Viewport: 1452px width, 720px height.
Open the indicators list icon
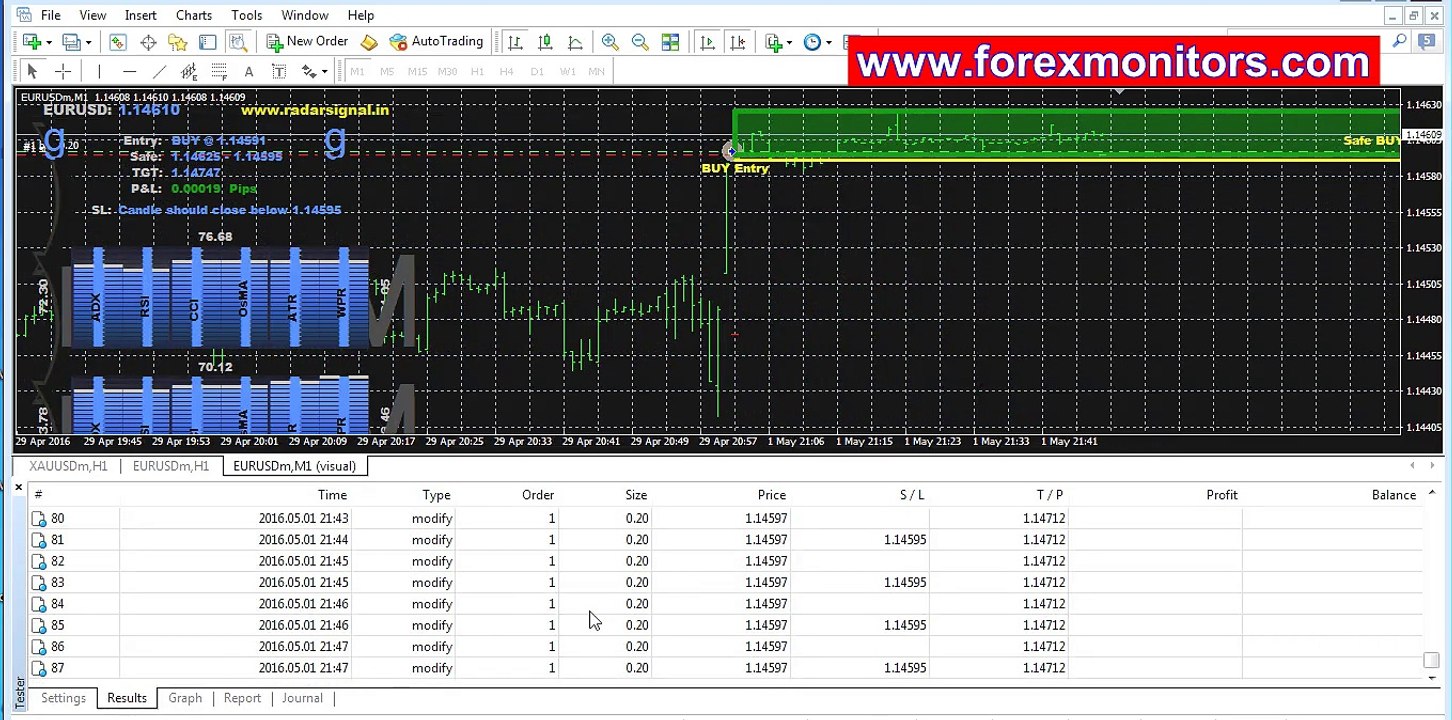pos(773,42)
